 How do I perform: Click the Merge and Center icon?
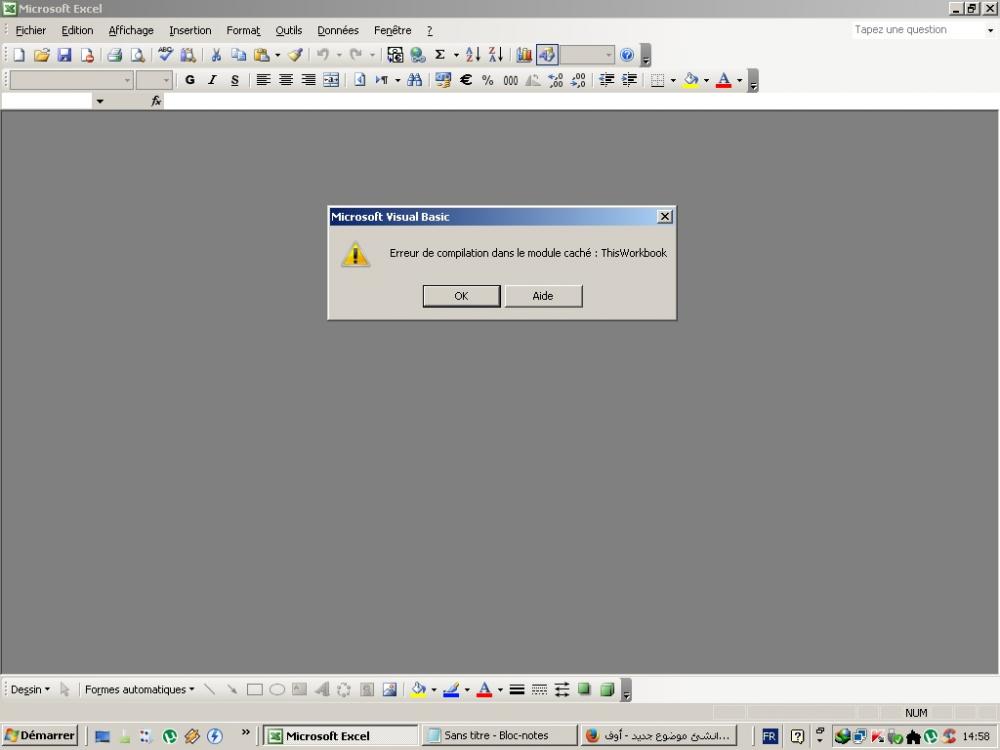331,80
